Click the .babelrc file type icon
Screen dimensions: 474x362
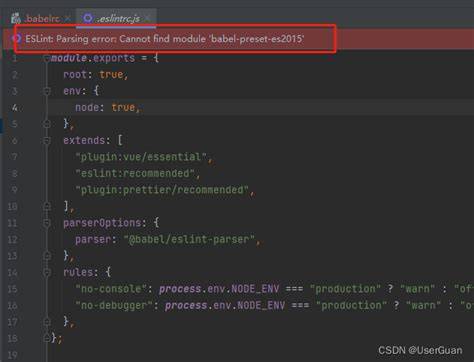point(16,19)
